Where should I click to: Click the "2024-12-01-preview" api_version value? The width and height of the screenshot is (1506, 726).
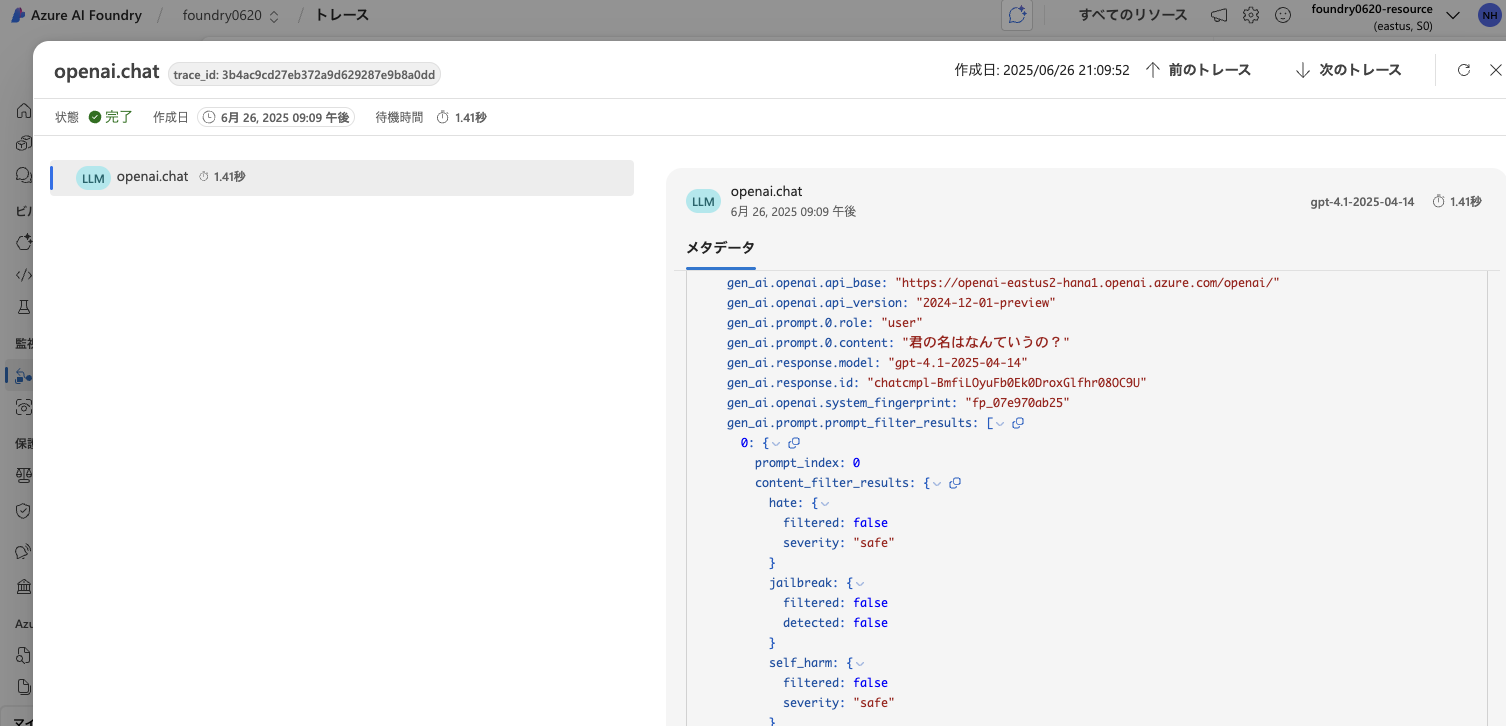point(985,303)
